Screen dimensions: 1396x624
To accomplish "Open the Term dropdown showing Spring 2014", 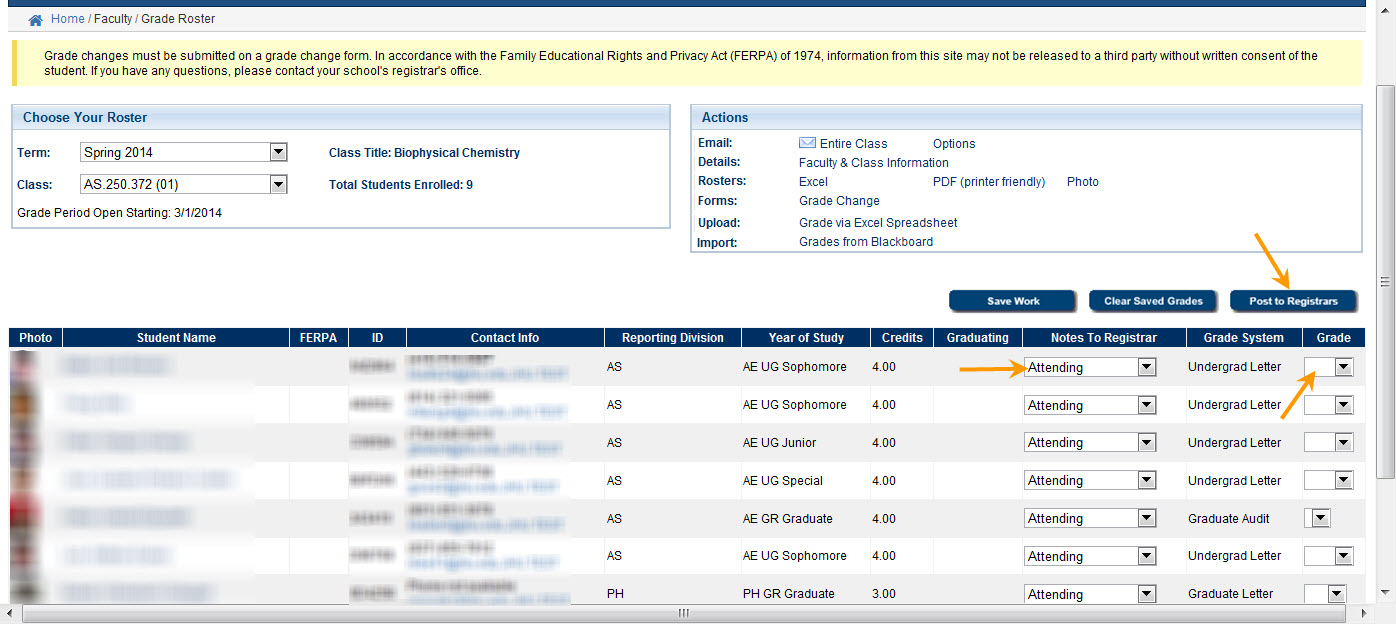I will click(x=184, y=152).
